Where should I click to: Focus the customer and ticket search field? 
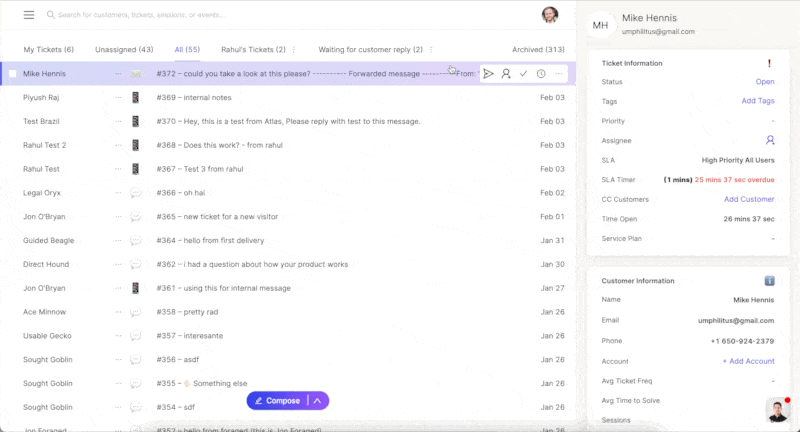pos(141,15)
